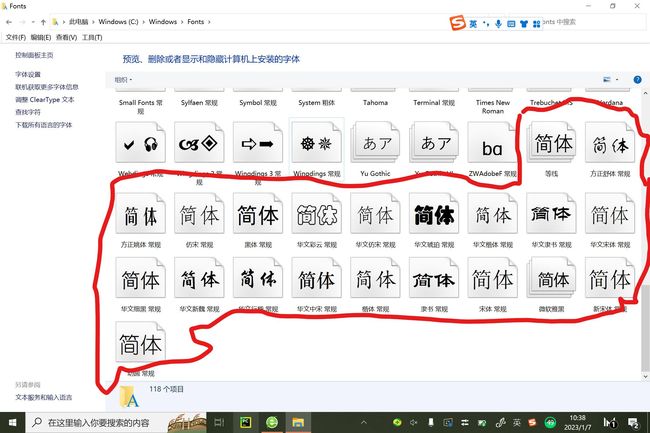Select the Yu Gothic font family thumbnail
The image size is (650, 433).
click(x=375, y=142)
